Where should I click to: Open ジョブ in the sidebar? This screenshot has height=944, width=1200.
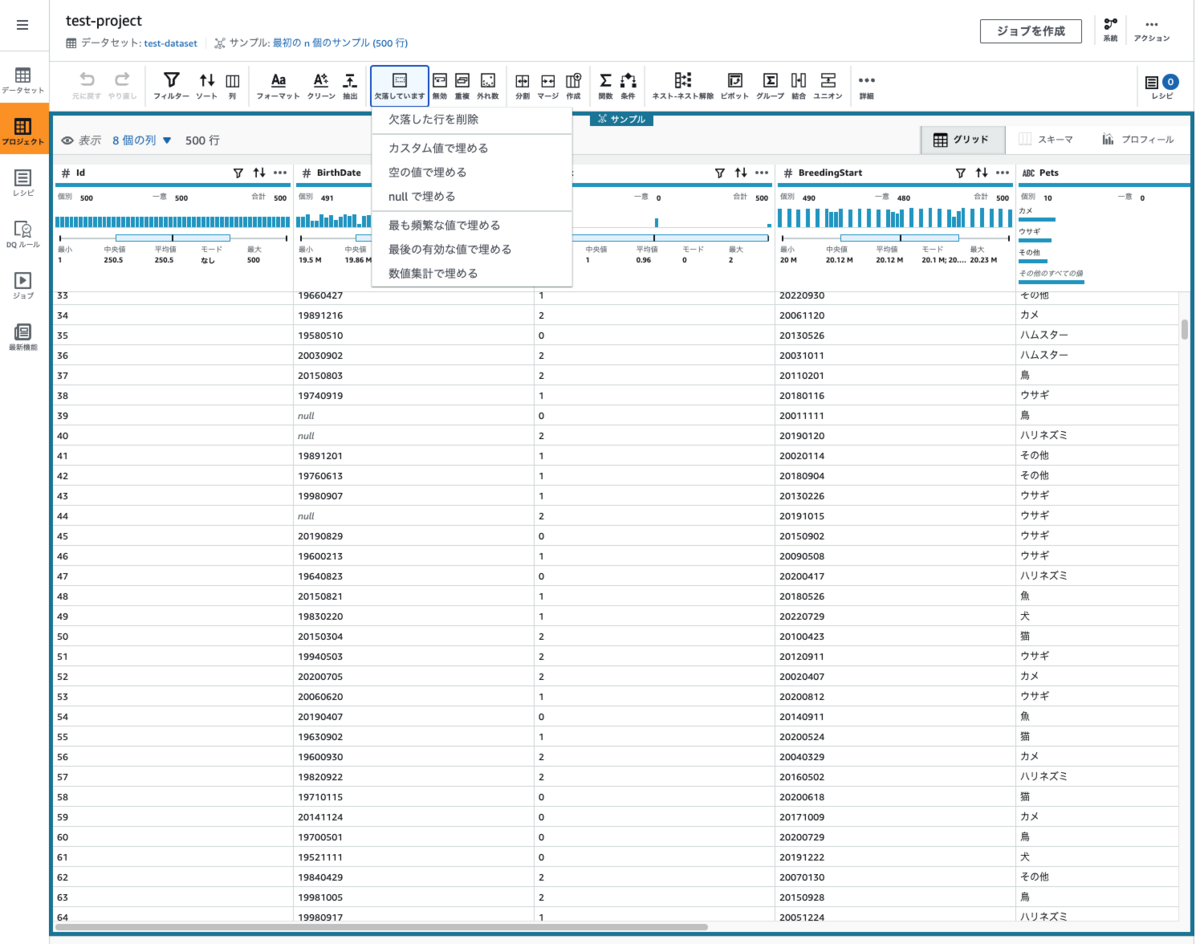(x=23, y=286)
